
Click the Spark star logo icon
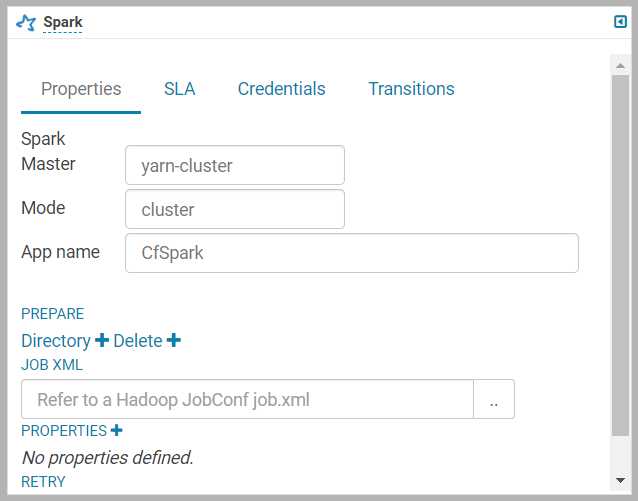pyautogui.click(x=26, y=23)
